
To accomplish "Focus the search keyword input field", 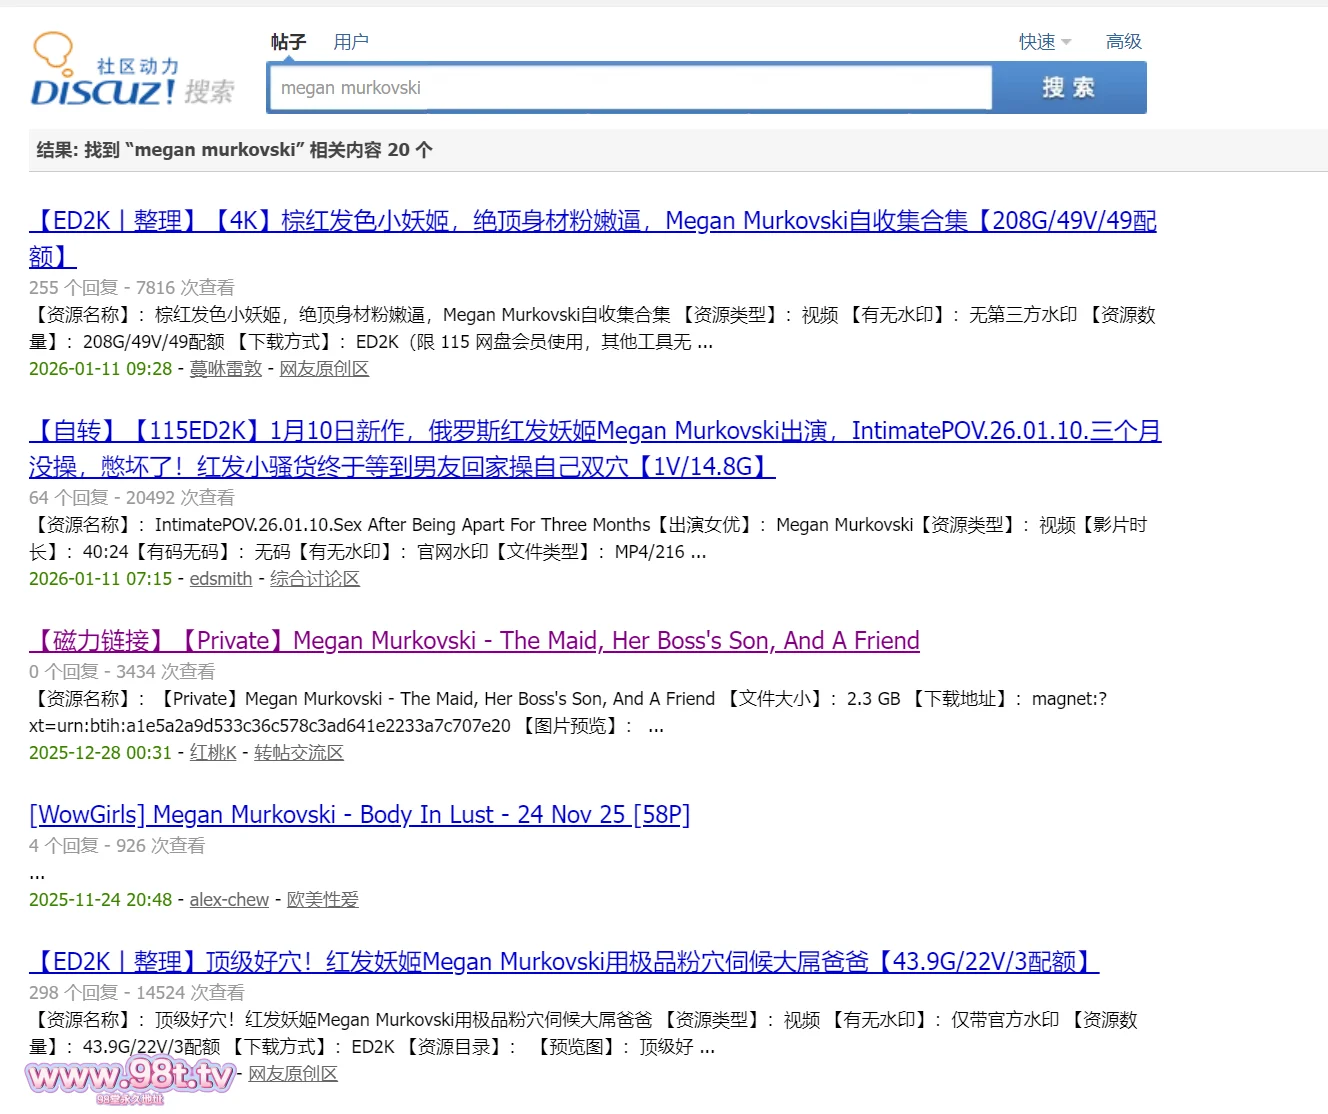I will click(x=630, y=88).
